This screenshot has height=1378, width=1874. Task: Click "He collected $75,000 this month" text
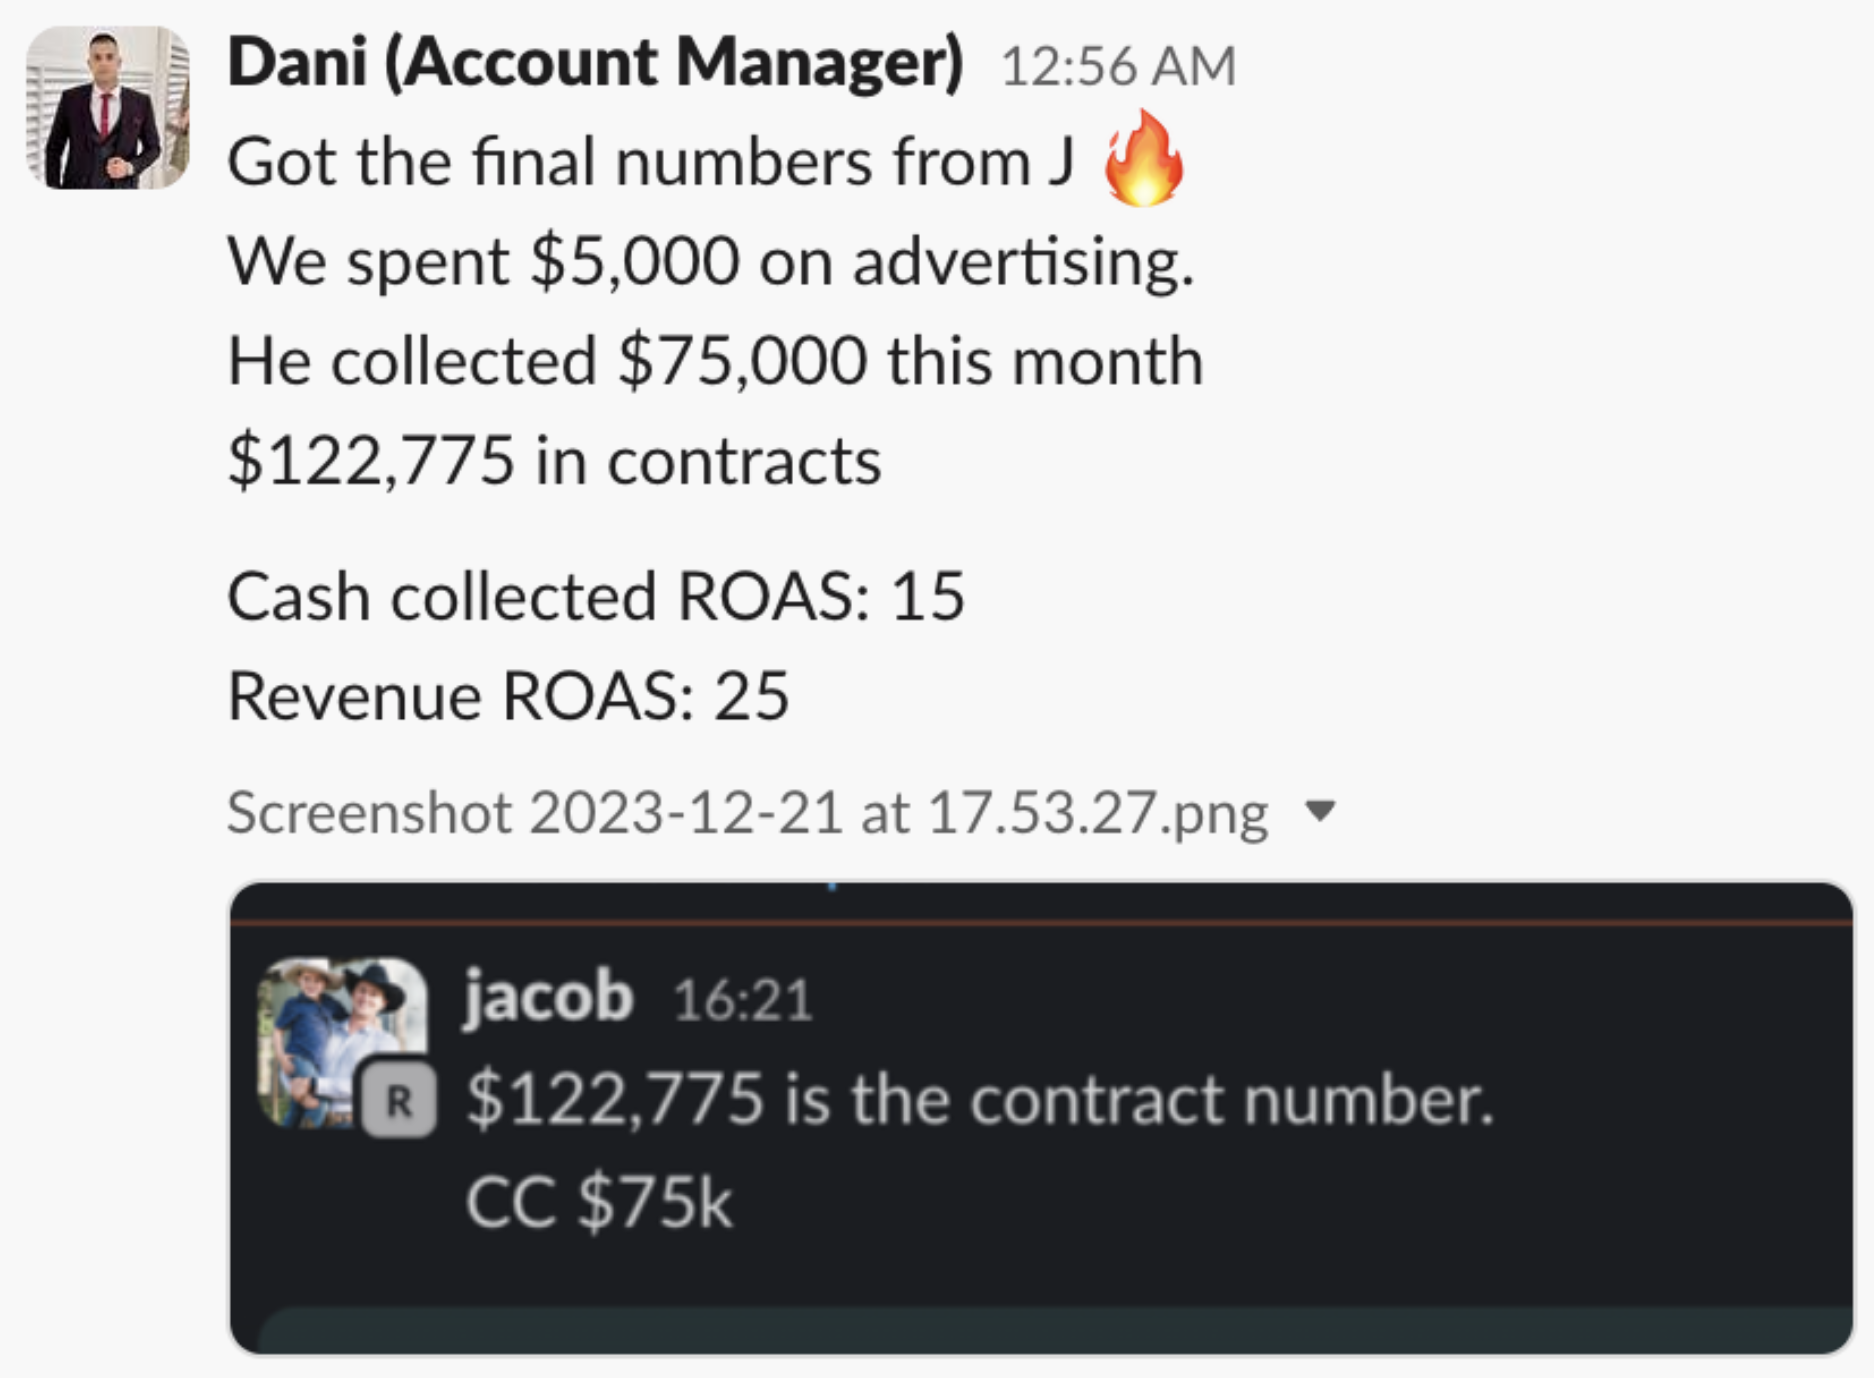[715, 361]
